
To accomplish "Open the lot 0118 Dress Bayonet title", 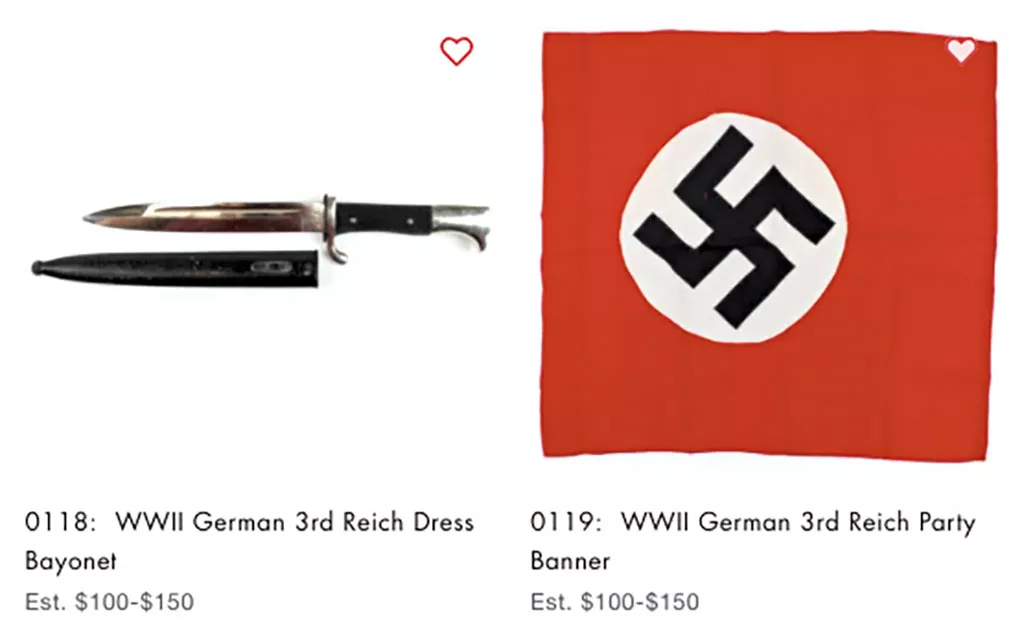I will point(249,541).
